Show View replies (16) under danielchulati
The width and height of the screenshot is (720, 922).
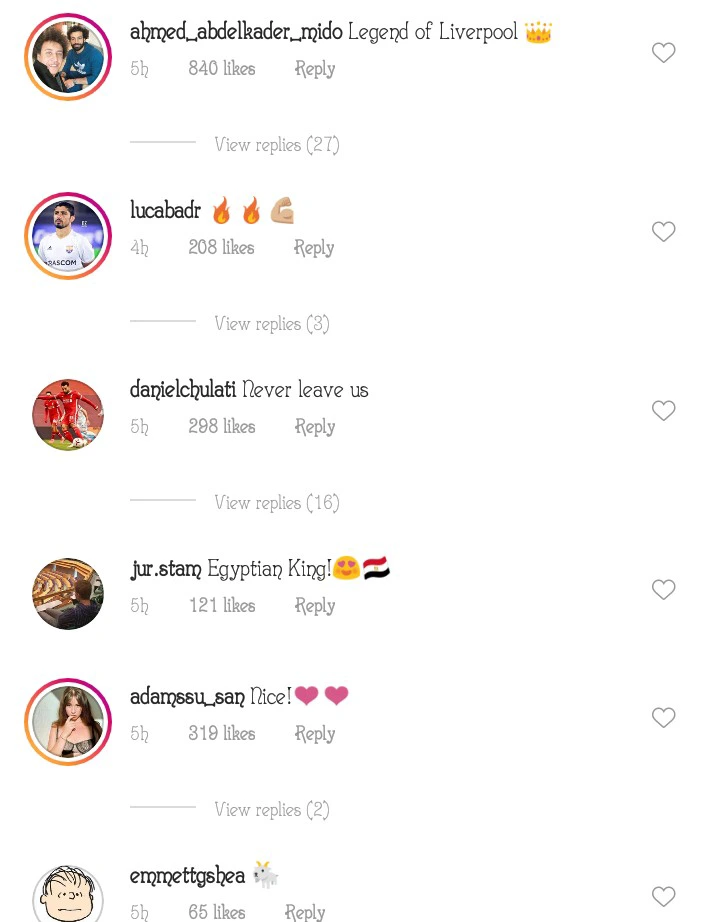click(x=276, y=503)
